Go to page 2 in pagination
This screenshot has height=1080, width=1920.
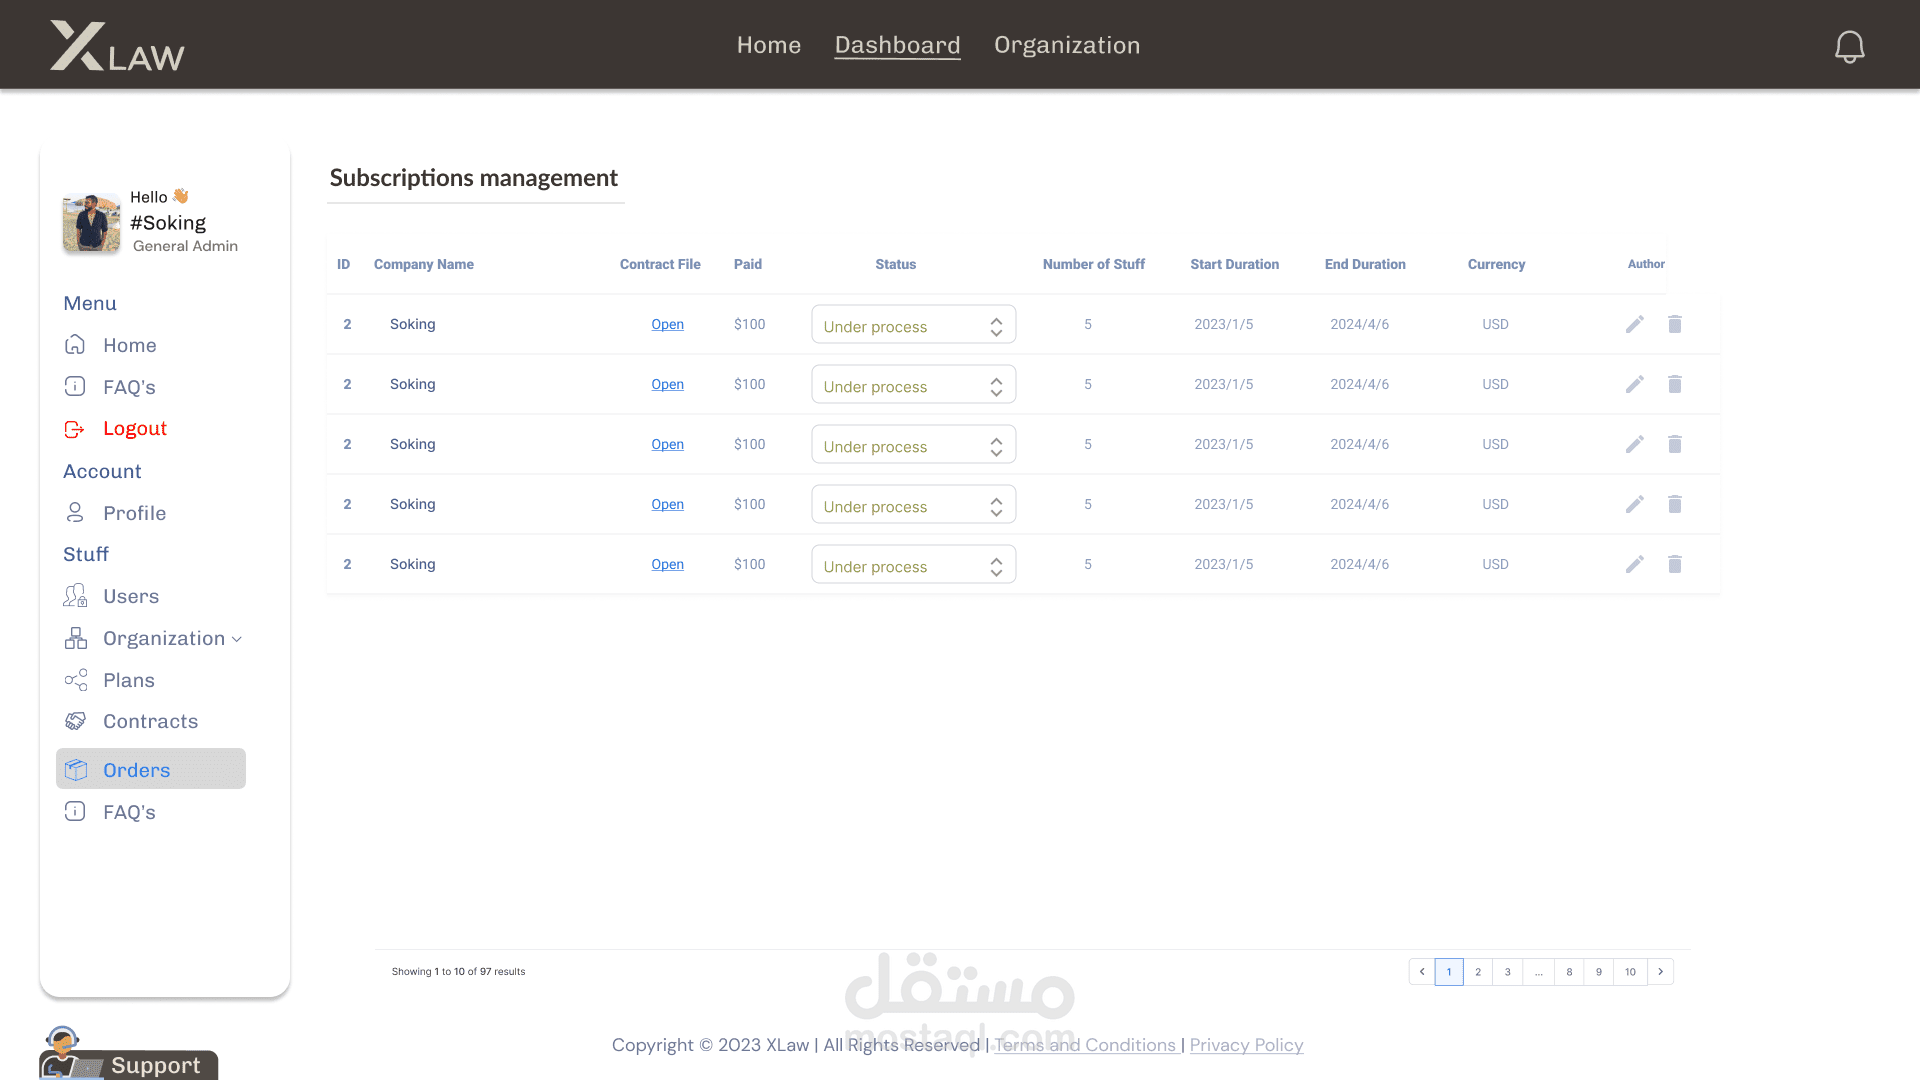tap(1477, 972)
